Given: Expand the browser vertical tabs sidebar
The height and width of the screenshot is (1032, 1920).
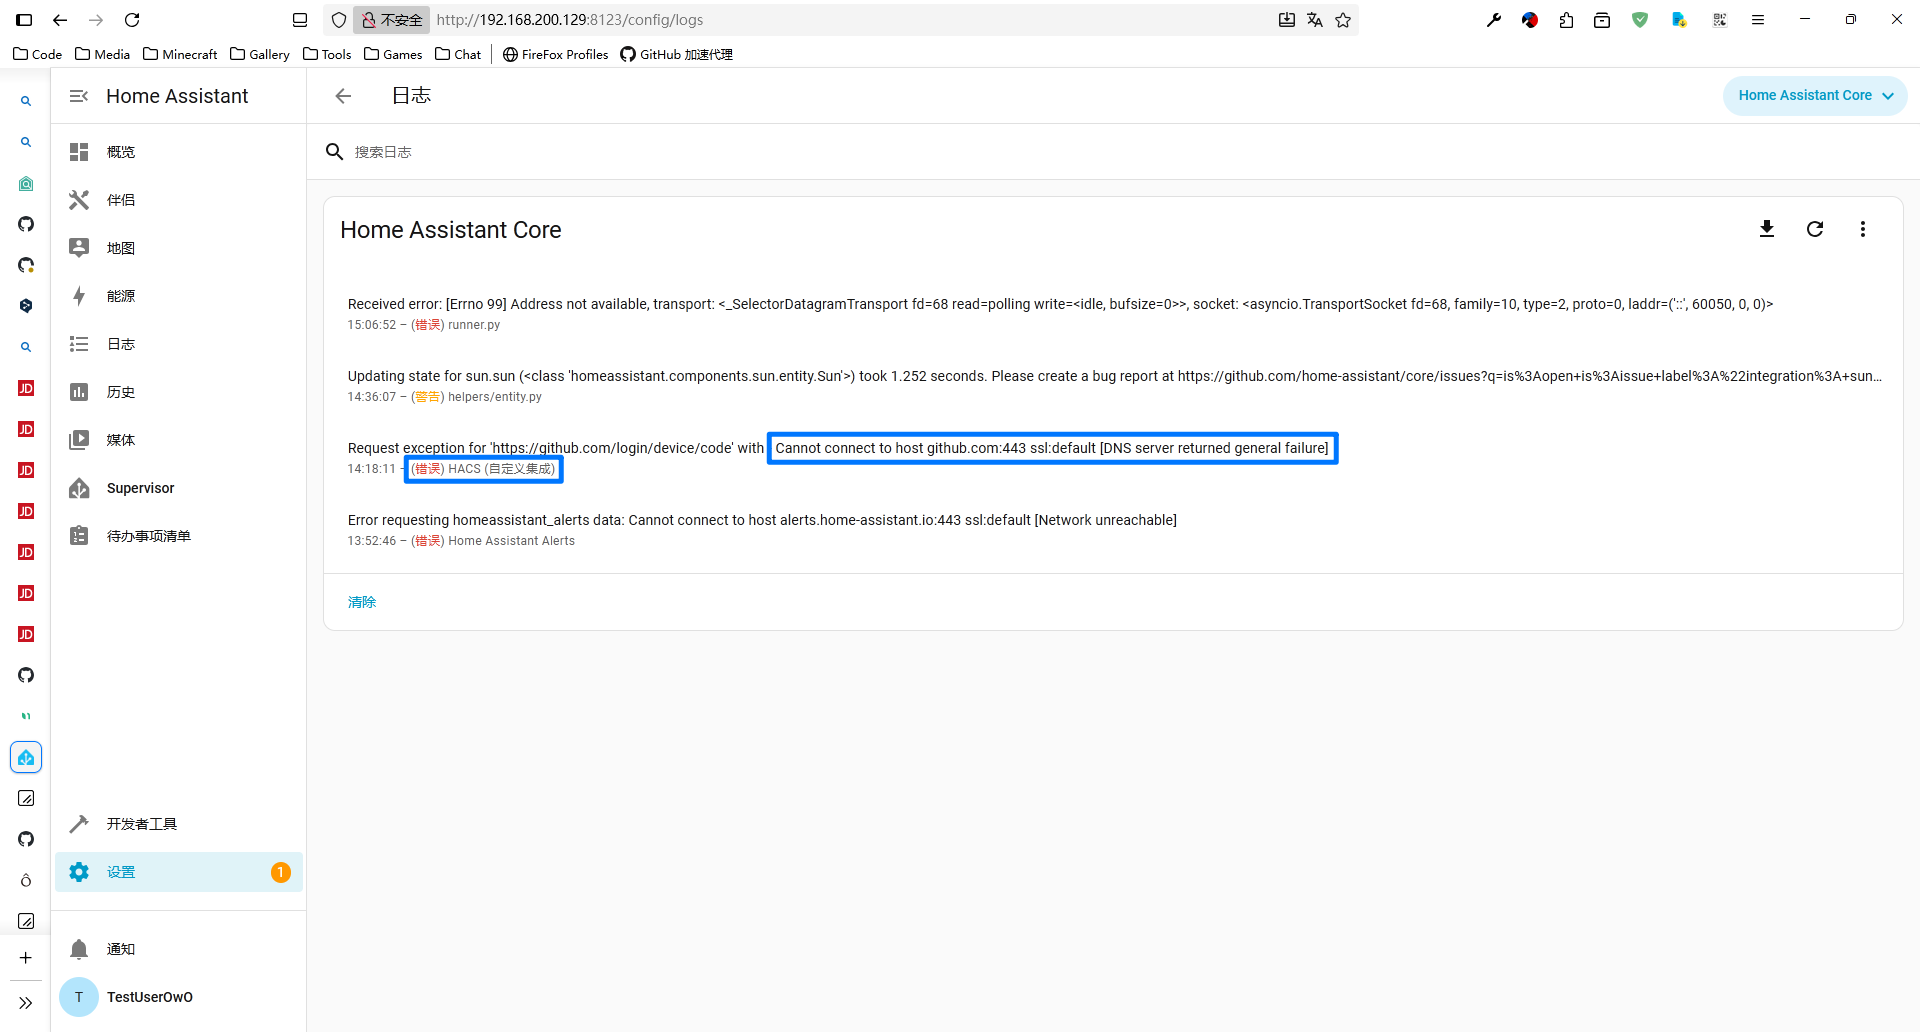Looking at the screenshot, I should [x=25, y=1003].
